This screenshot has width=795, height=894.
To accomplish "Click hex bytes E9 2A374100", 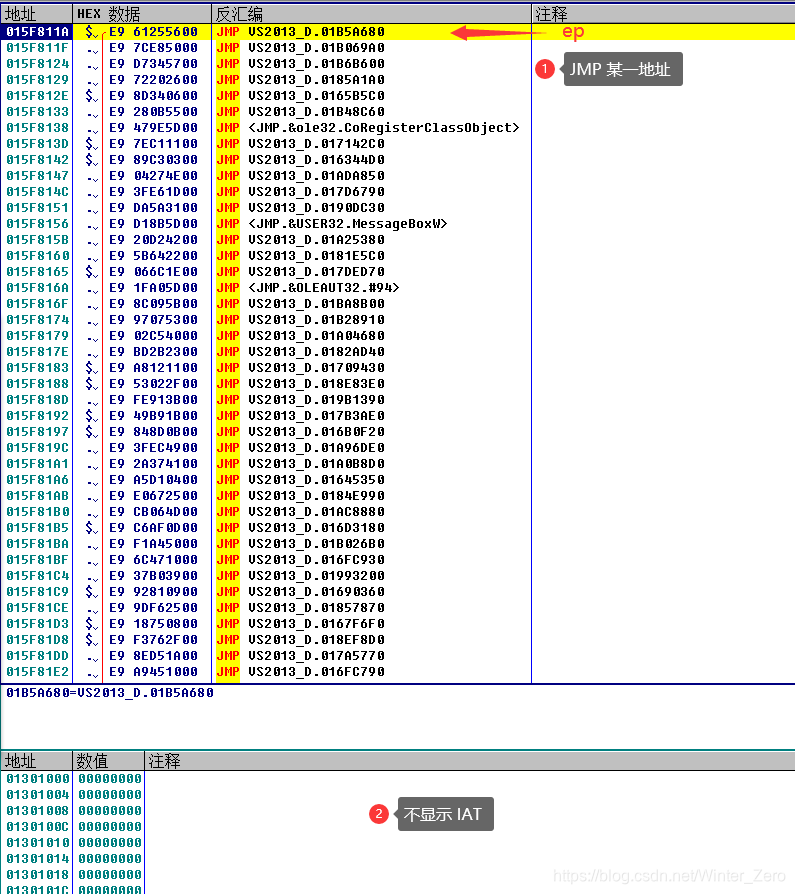I will (153, 464).
